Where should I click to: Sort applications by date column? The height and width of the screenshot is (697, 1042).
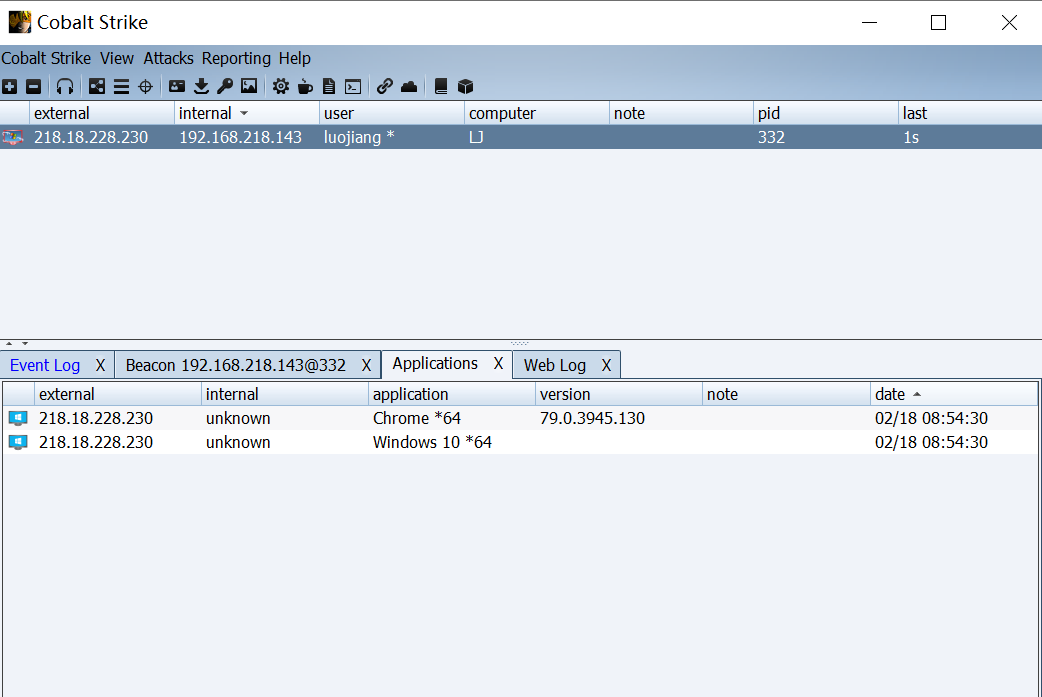coord(954,395)
